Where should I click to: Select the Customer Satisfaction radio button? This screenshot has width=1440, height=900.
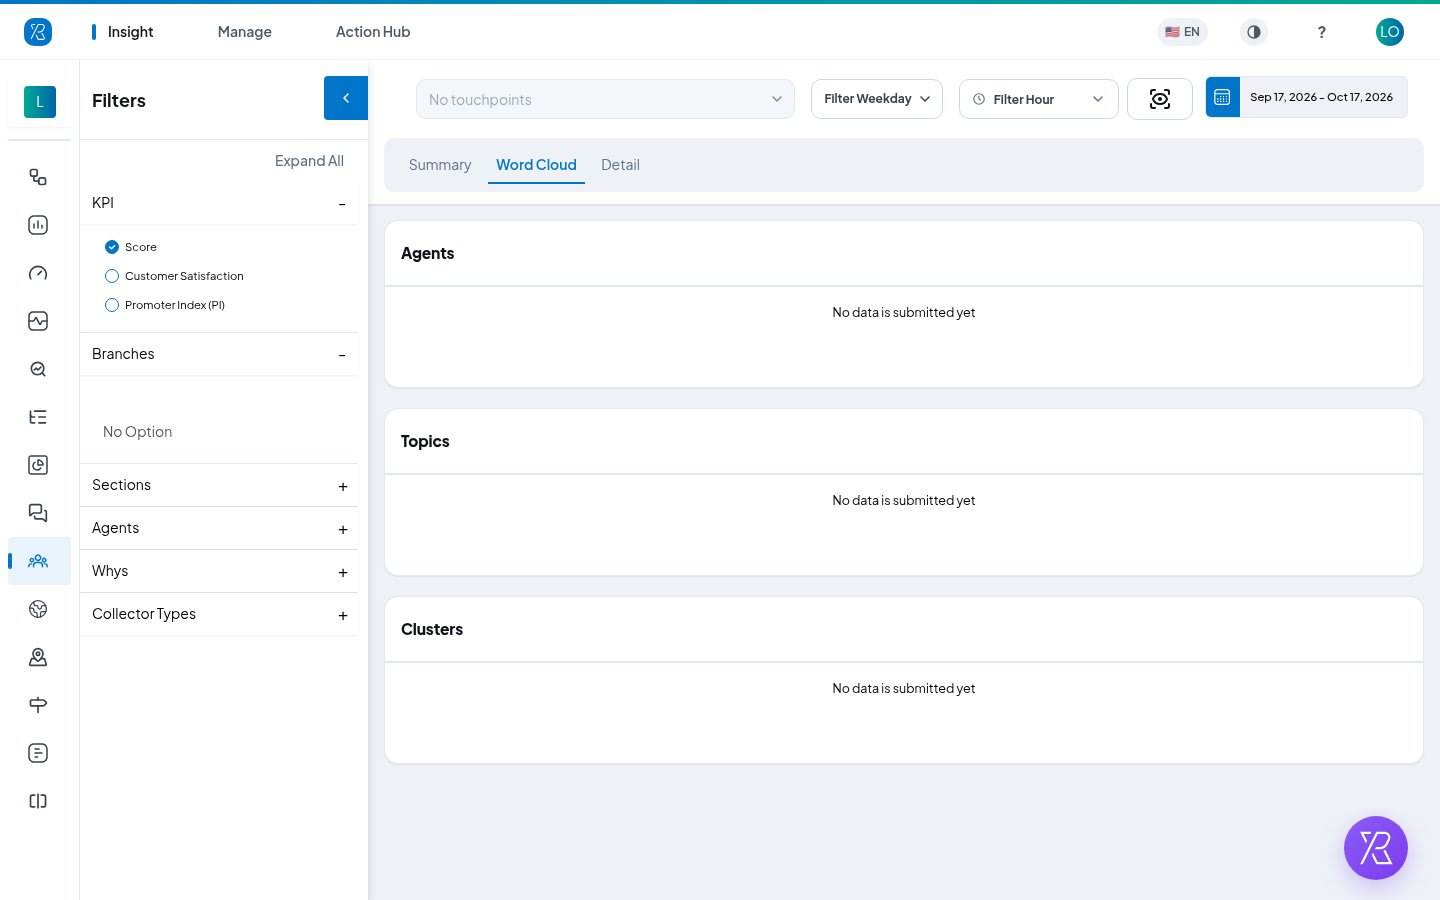click(x=112, y=276)
